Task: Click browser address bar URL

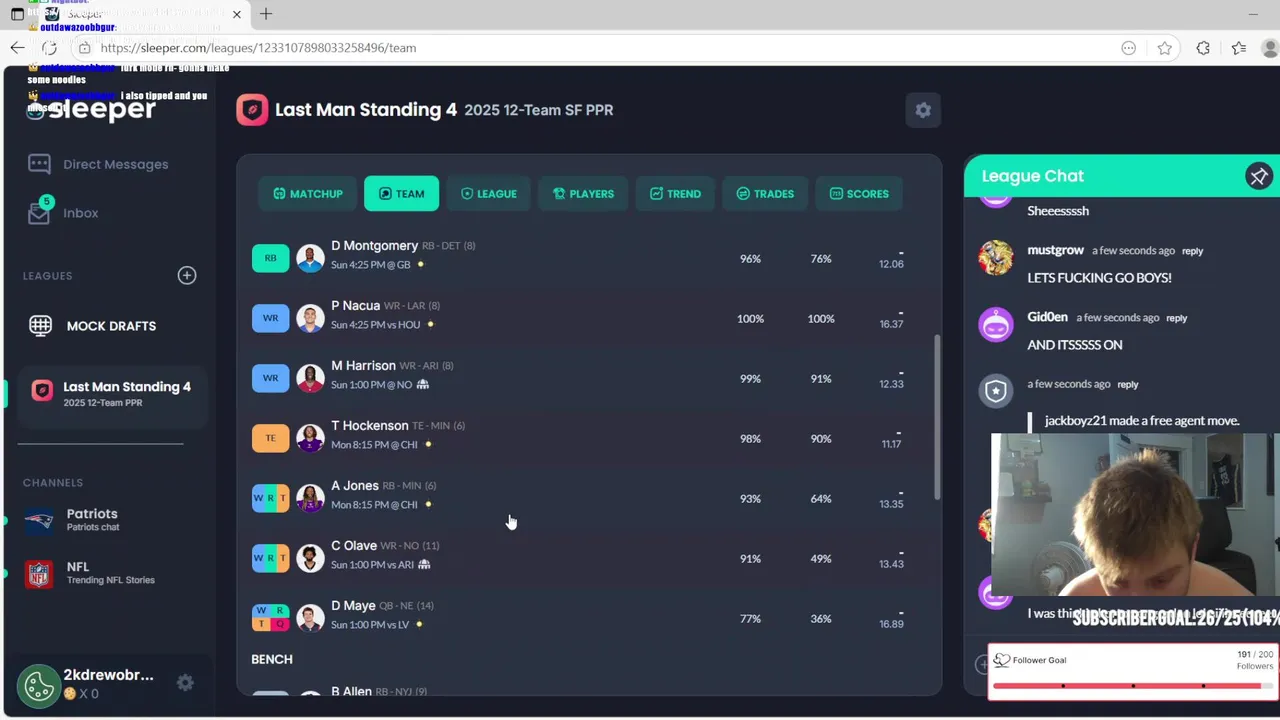Action: coord(258,48)
